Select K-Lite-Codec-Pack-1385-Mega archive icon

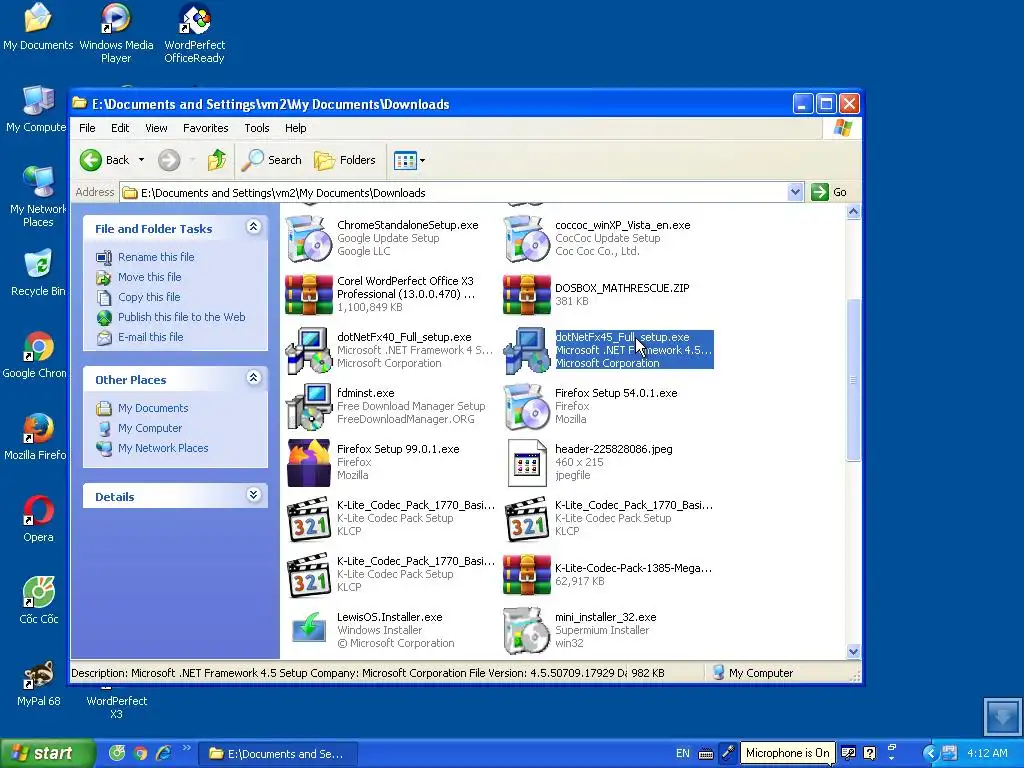coord(526,575)
